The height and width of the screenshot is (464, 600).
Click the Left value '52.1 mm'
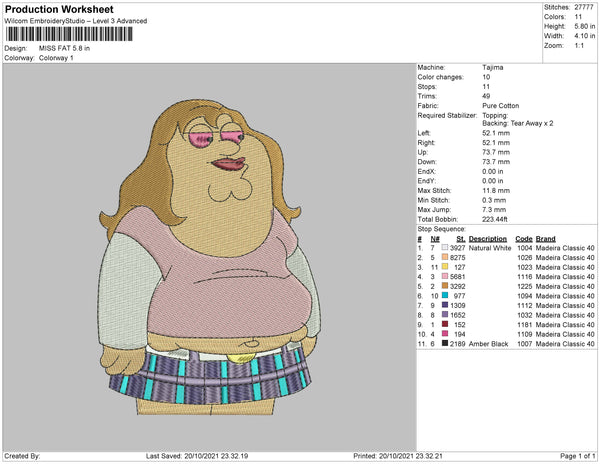pyautogui.click(x=496, y=133)
